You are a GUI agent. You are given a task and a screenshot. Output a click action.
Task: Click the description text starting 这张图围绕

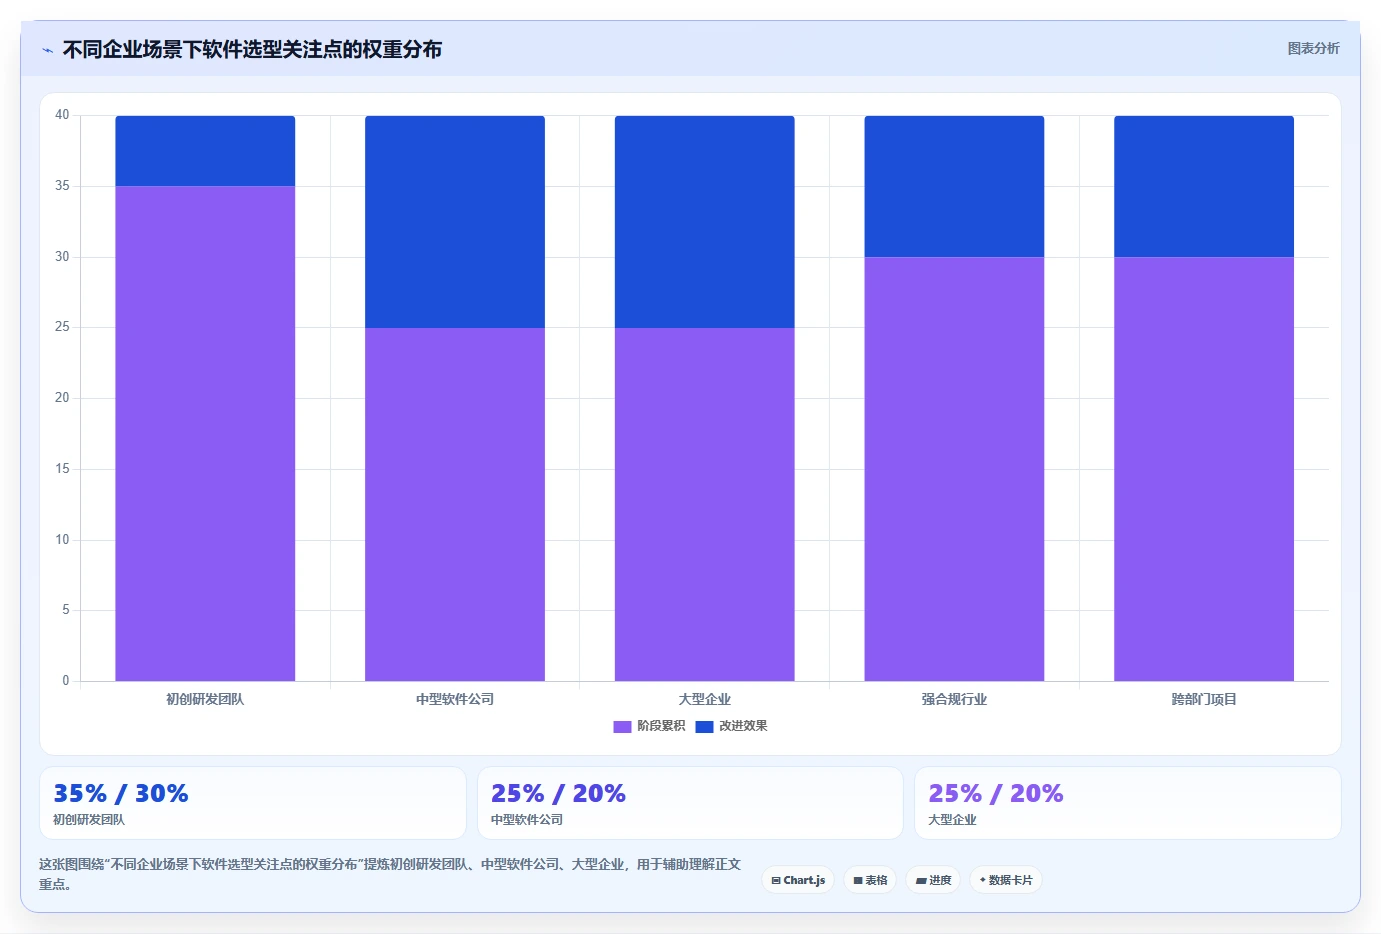pos(390,874)
